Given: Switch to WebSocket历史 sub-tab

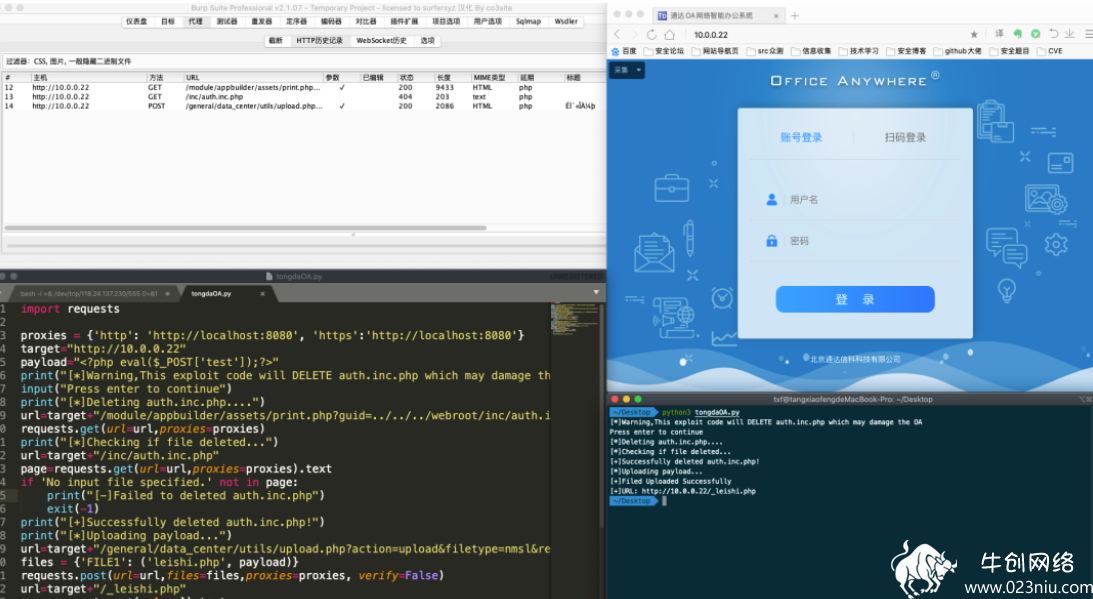Looking at the screenshot, I should point(381,40).
